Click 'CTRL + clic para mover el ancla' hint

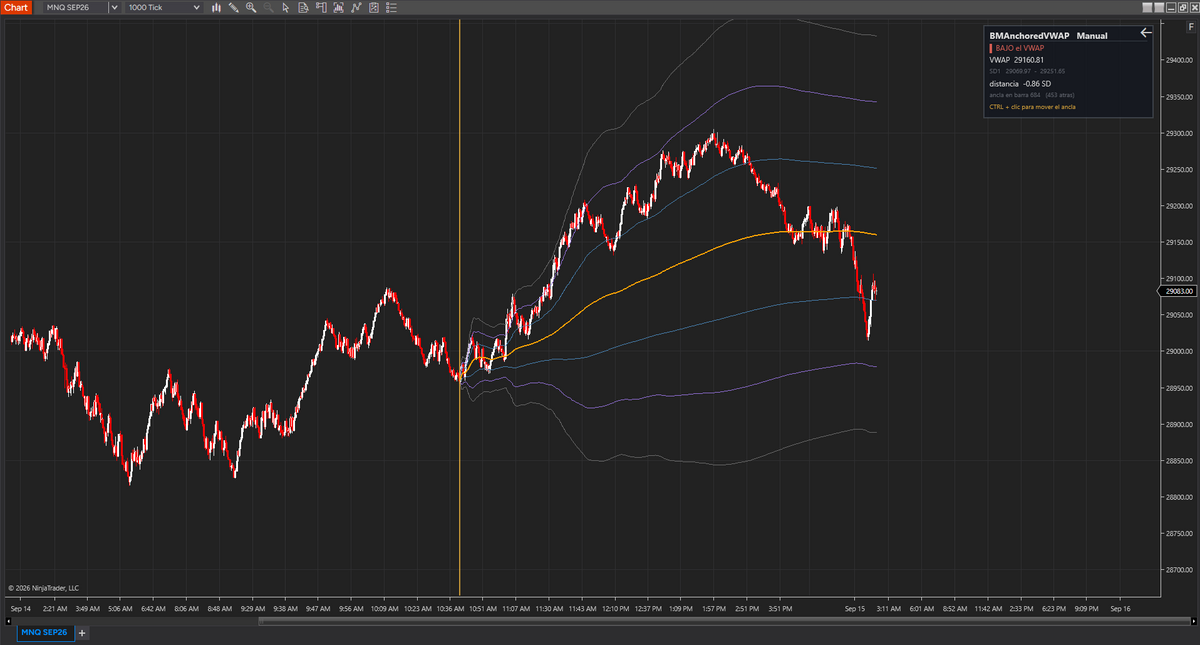(x=1032, y=106)
